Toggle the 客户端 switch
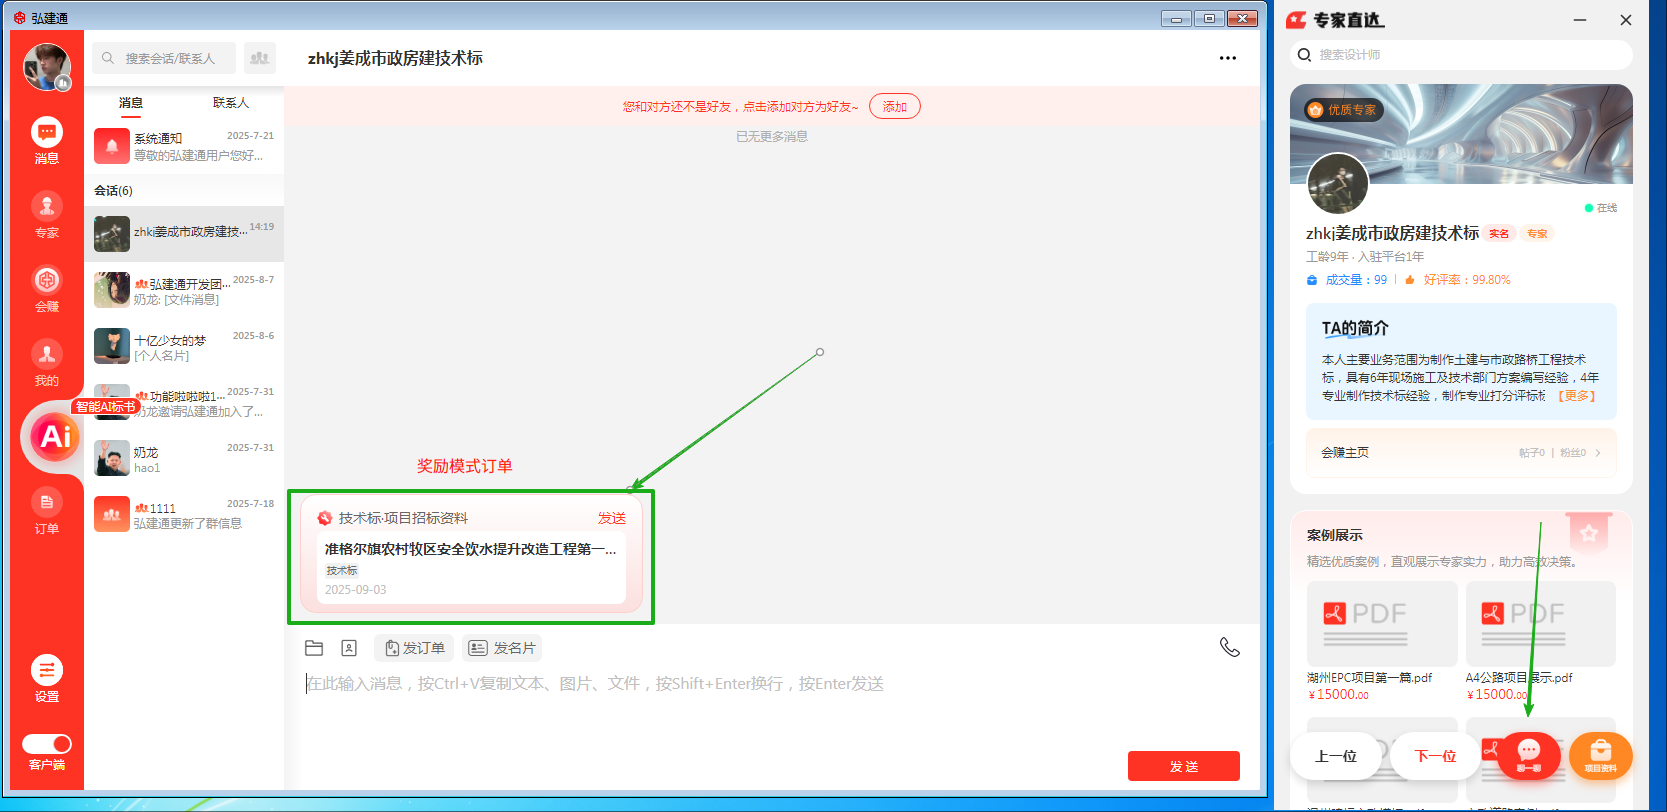This screenshot has width=1667, height=812. [x=47, y=744]
